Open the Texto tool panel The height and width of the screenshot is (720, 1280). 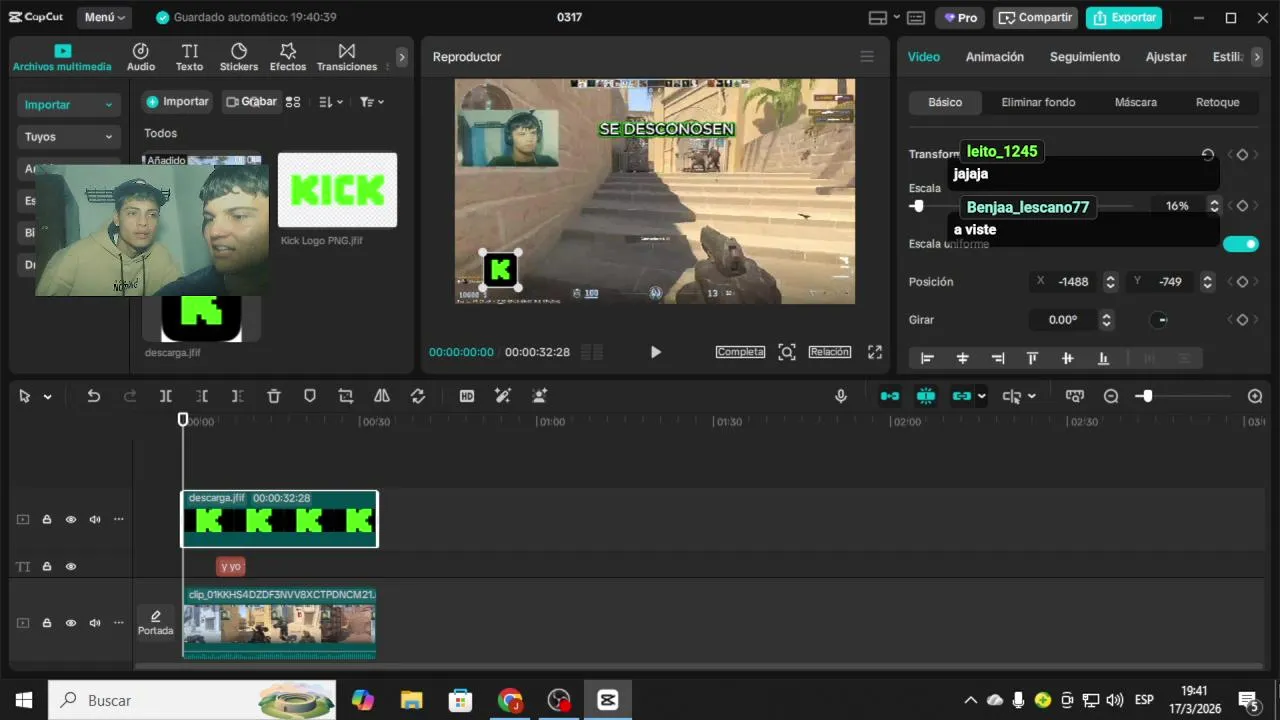click(x=189, y=57)
